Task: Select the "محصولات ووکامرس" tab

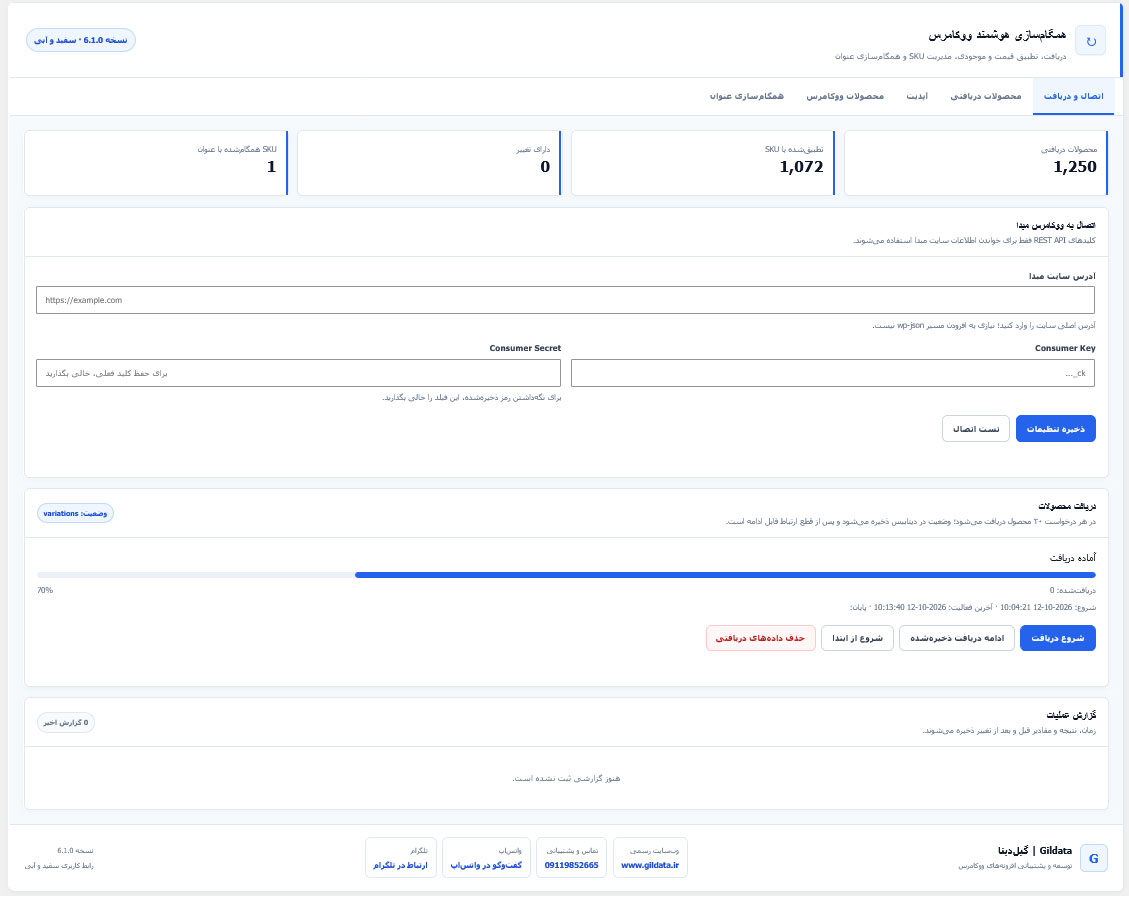Action: pyautogui.click(x=845, y=96)
